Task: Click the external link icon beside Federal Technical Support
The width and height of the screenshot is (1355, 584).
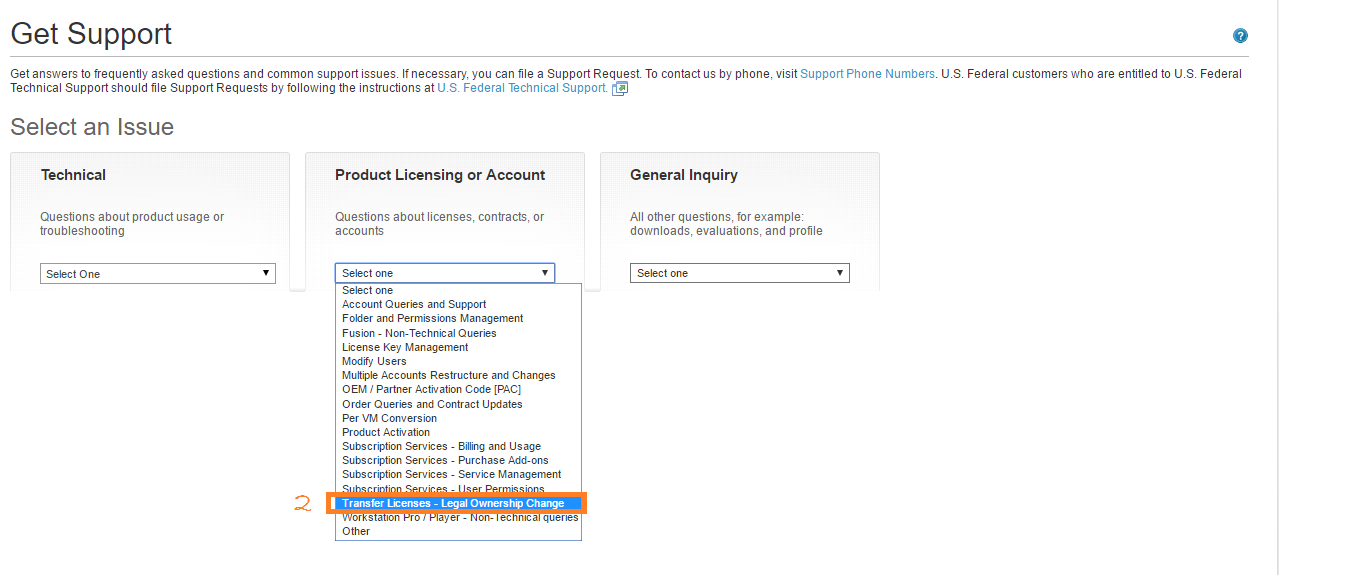Action: 619,88
